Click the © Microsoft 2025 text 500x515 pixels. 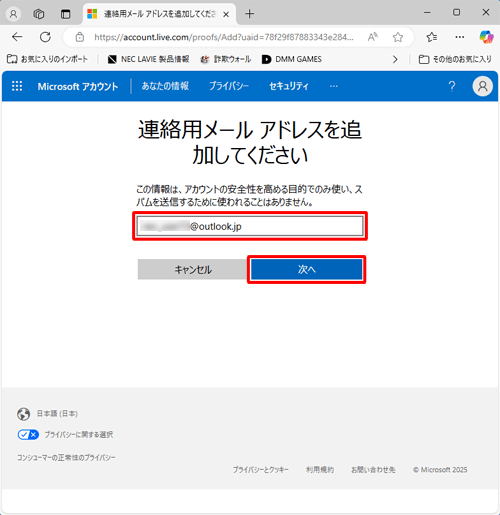pos(440,470)
